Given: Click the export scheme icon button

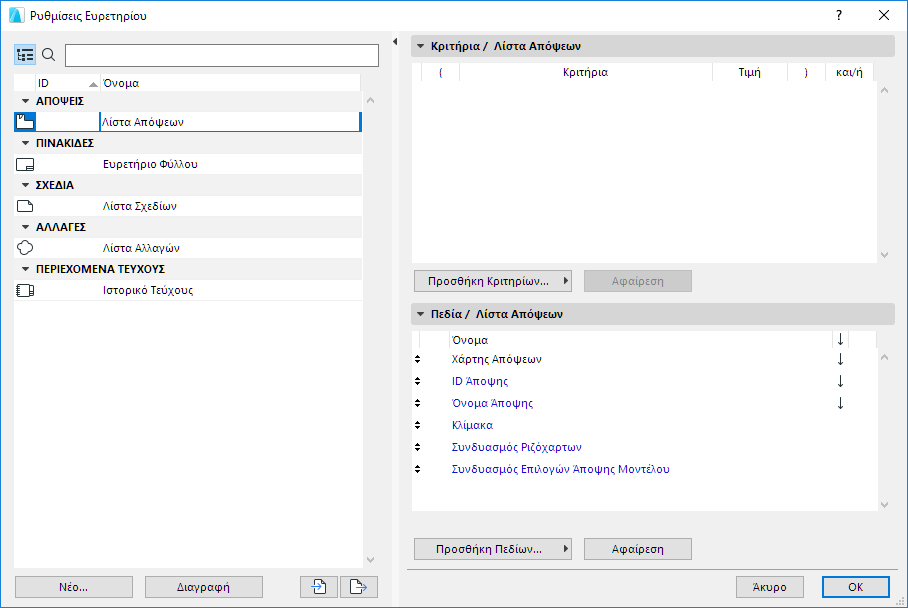Looking at the screenshot, I should point(358,587).
